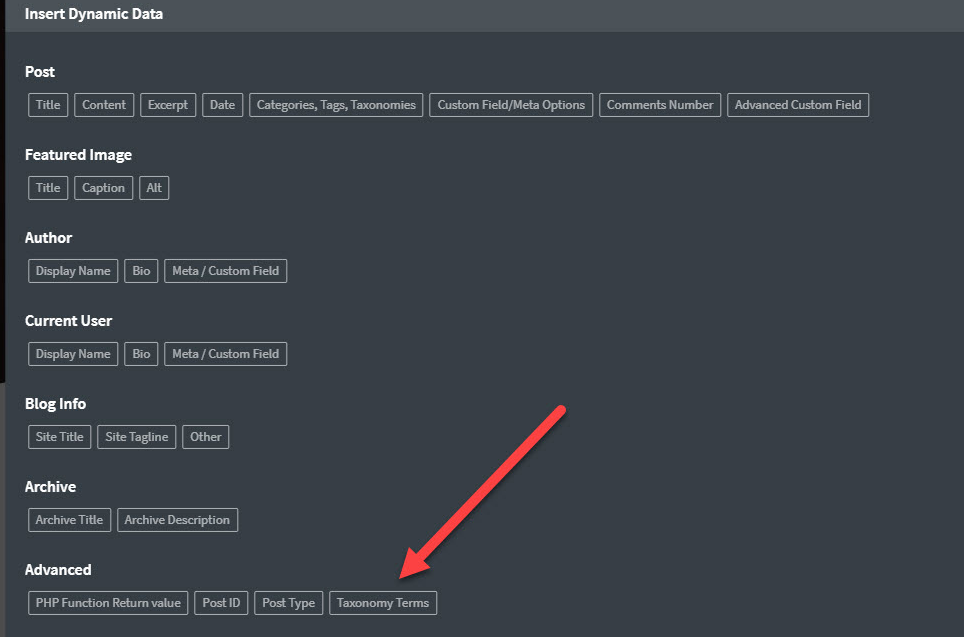Insert the Archive Description data

click(177, 520)
